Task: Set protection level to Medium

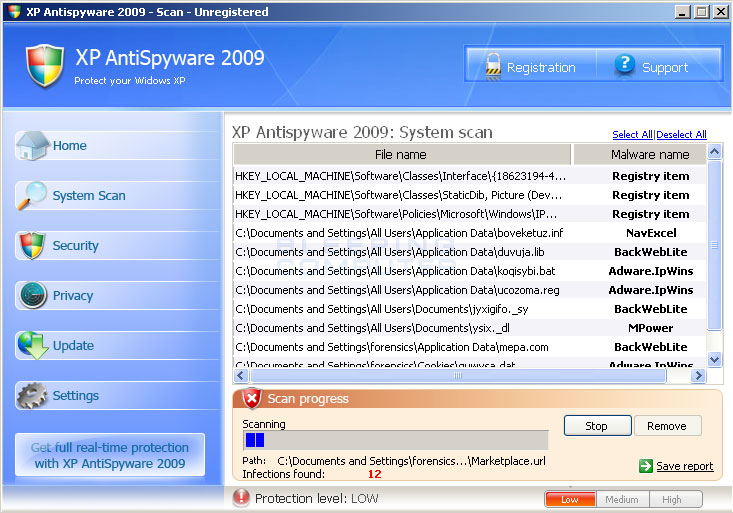Action: (622, 499)
